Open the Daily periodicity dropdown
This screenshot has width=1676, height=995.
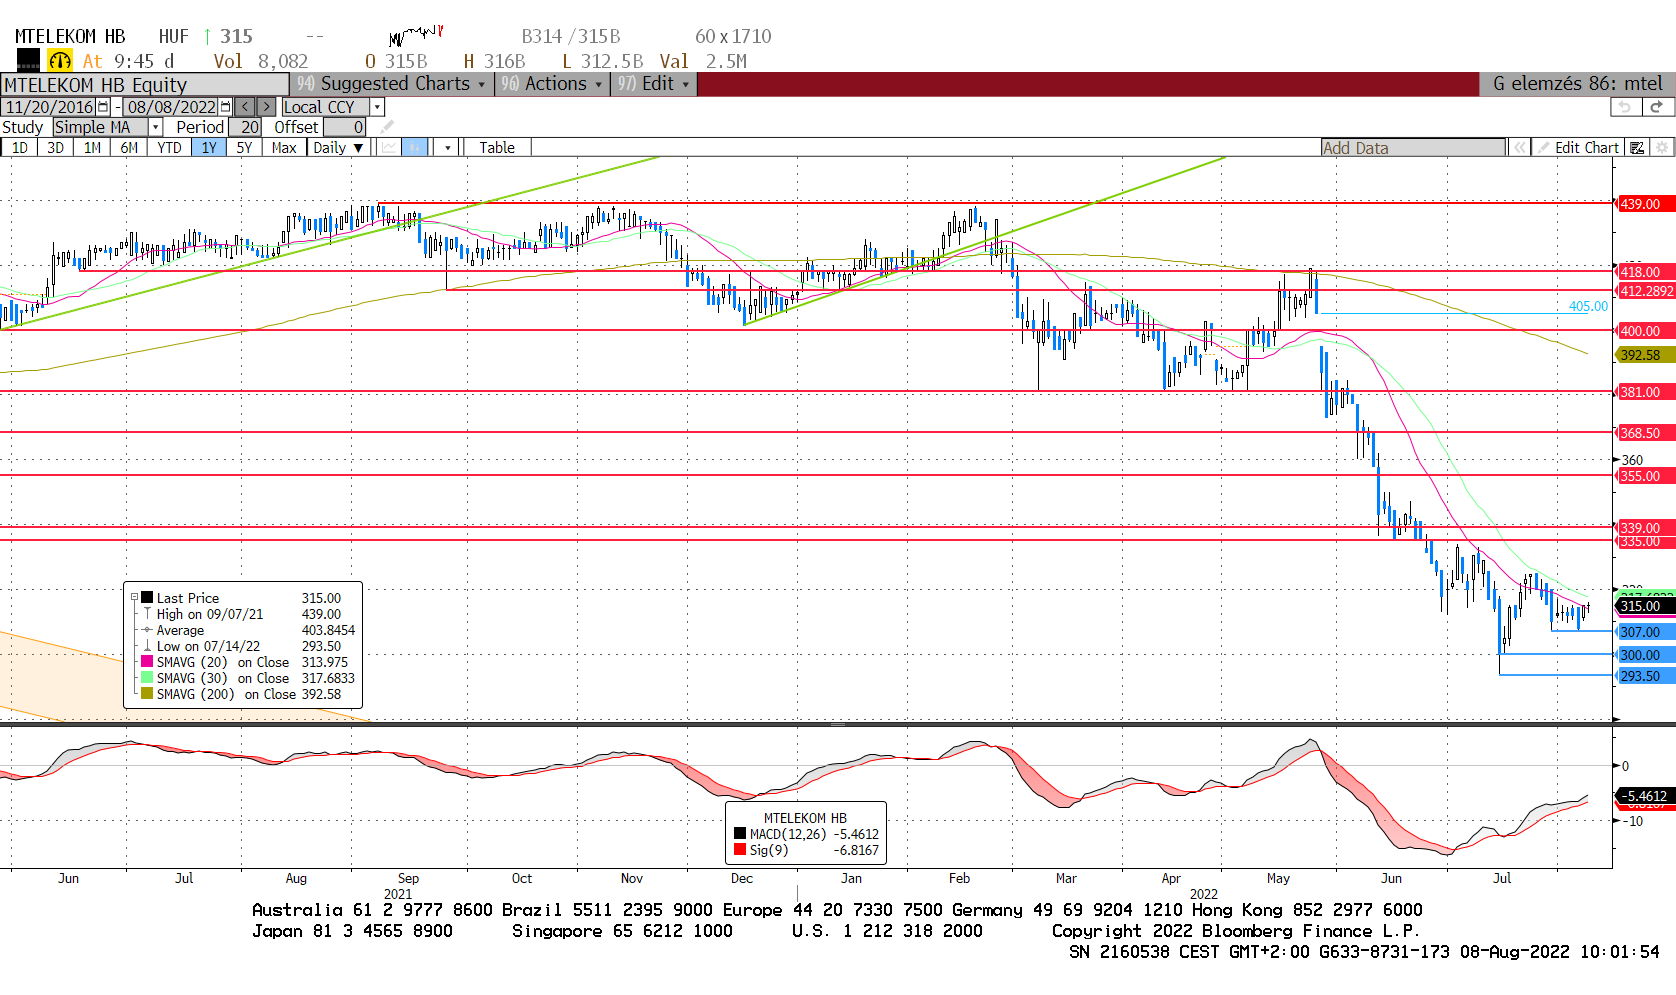(337, 148)
